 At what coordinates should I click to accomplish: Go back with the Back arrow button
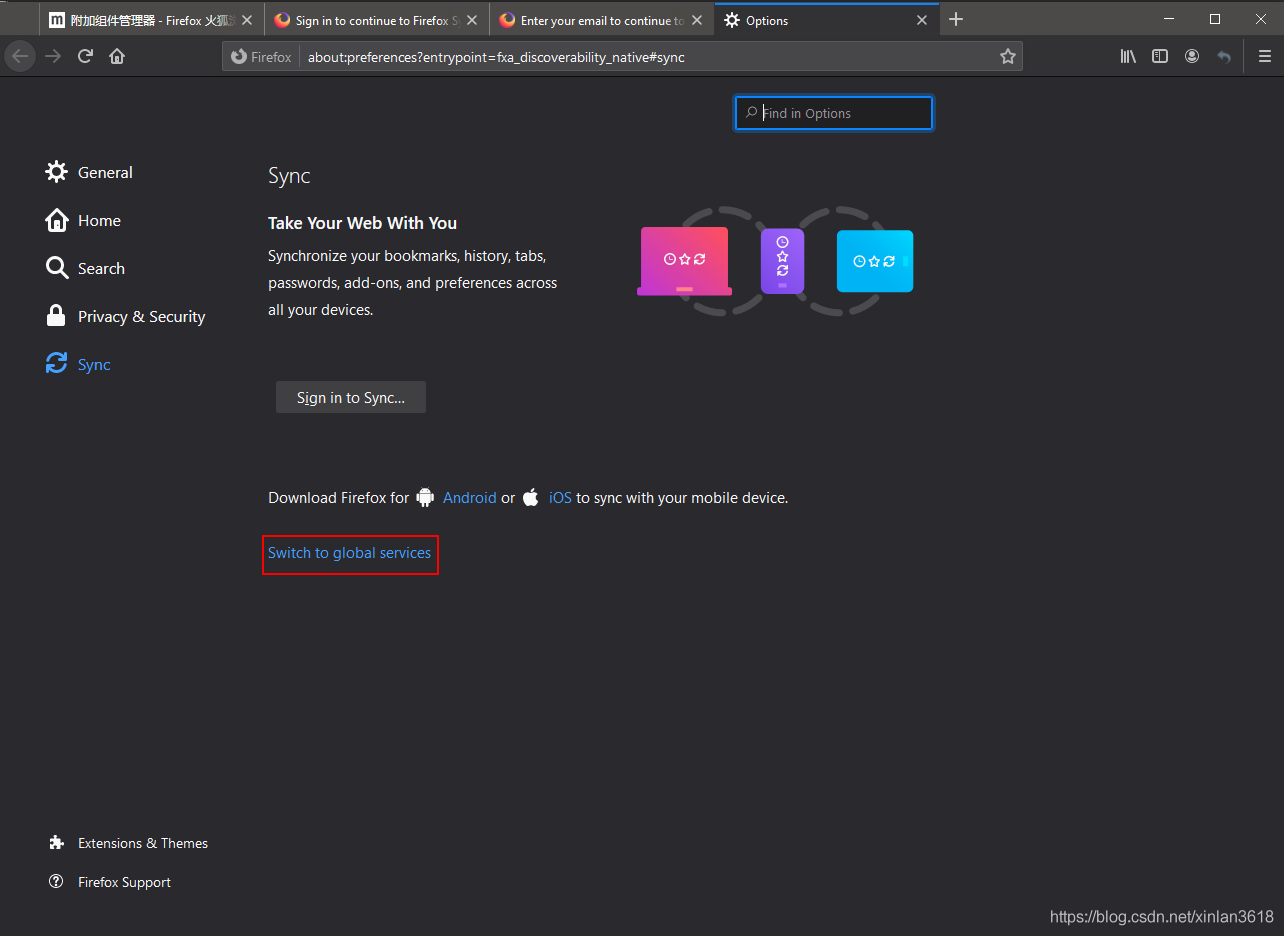coord(20,56)
